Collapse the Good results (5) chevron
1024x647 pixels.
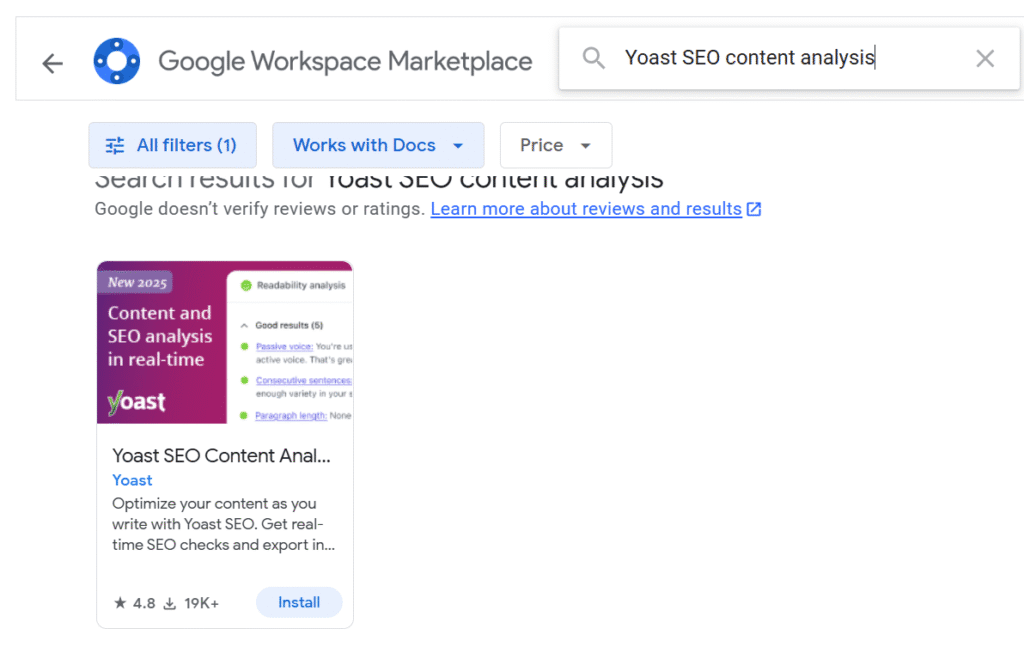click(244, 325)
